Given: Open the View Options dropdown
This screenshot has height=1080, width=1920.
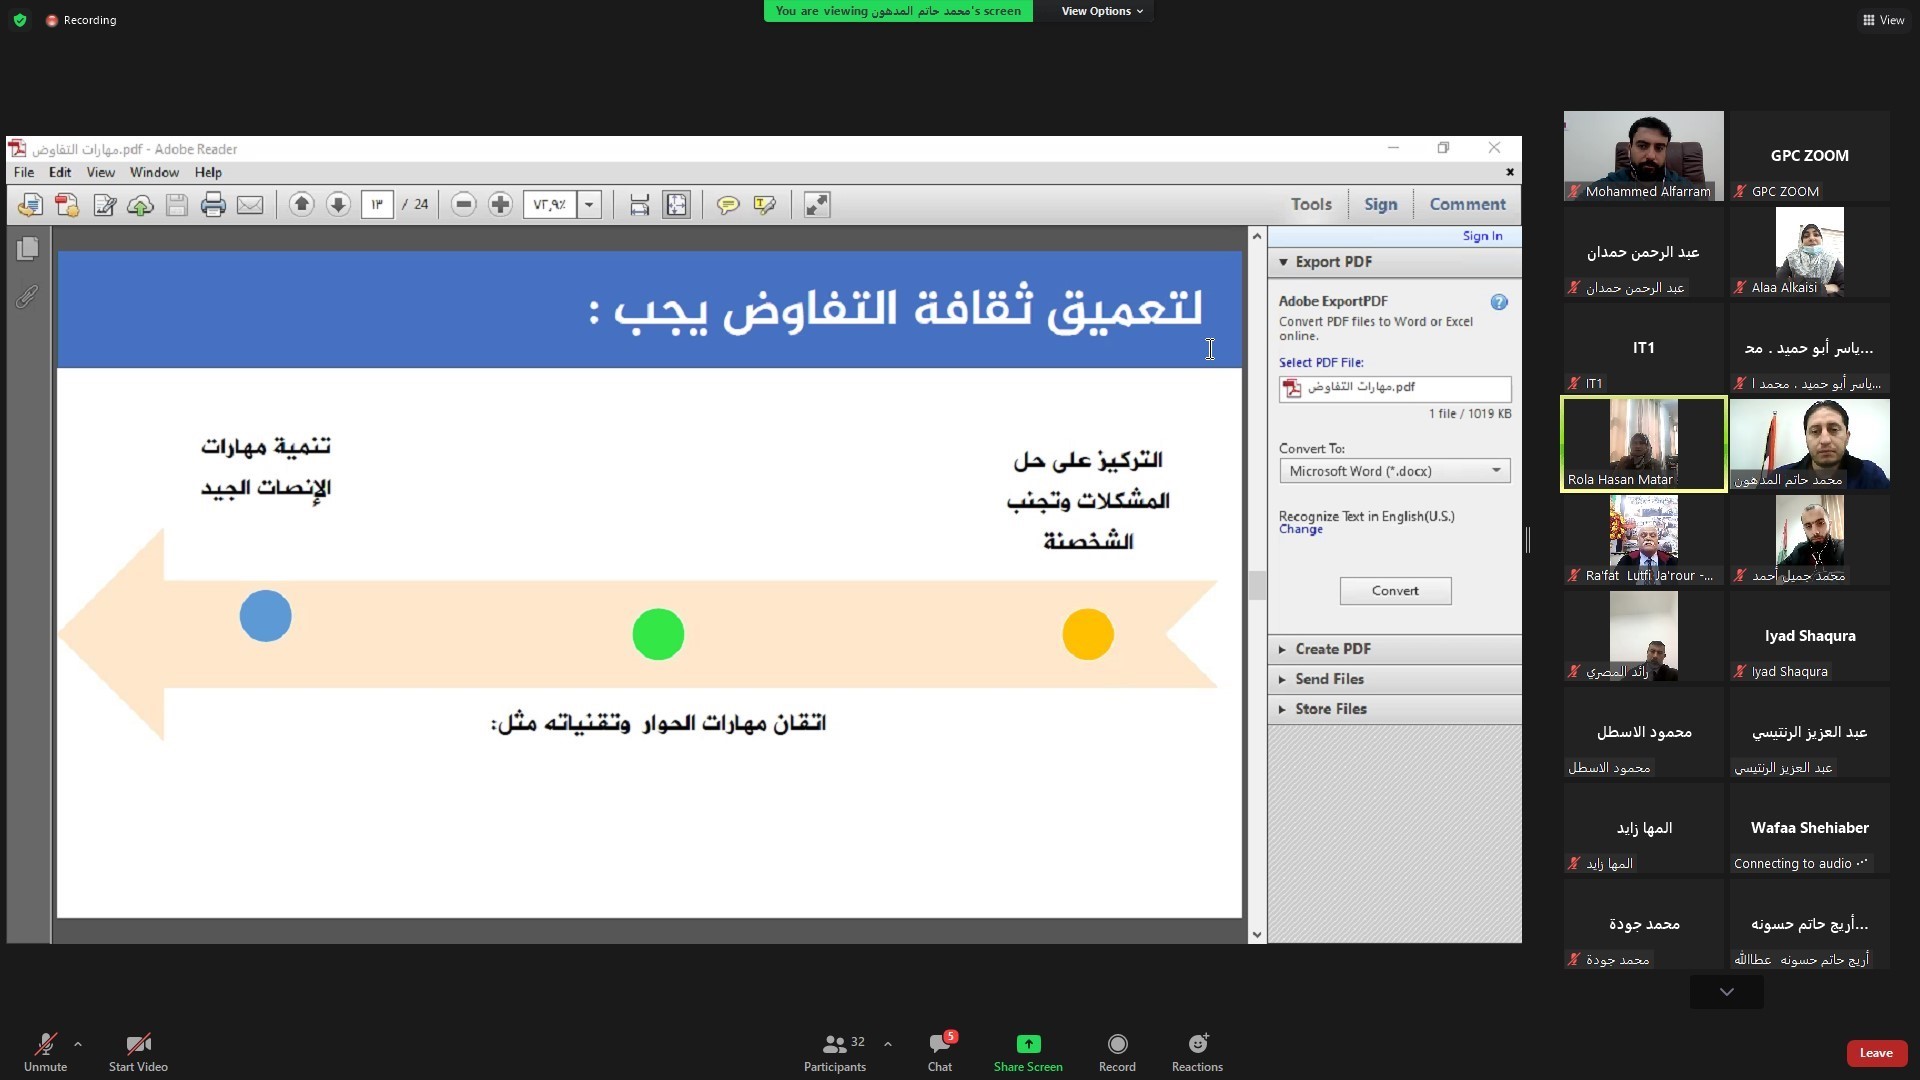Looking at the screenshot, I should coord(1102,11).
